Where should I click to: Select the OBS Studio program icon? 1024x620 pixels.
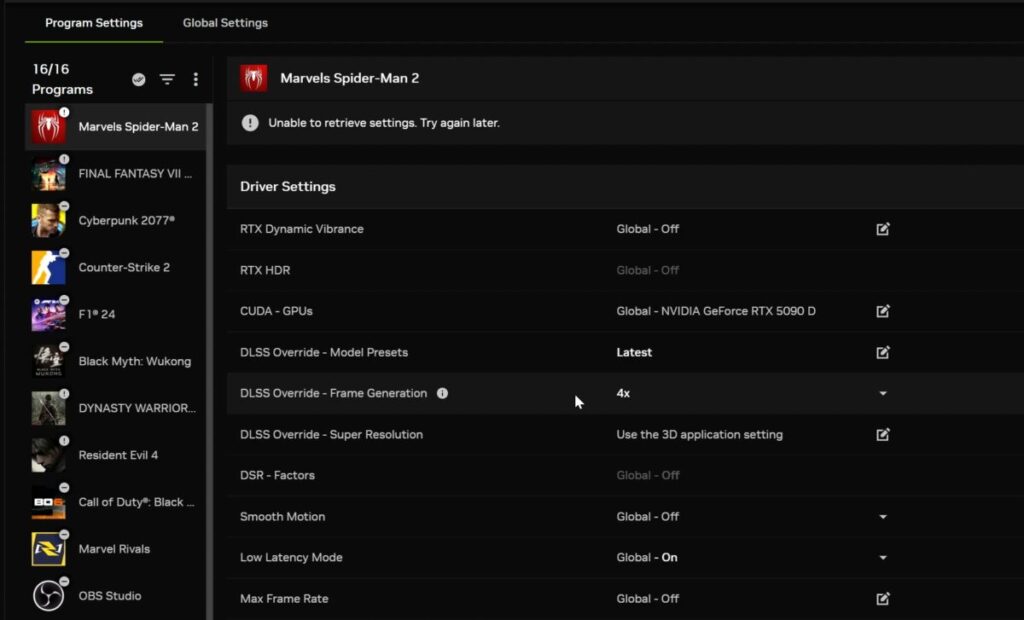(x=48, y=596)
